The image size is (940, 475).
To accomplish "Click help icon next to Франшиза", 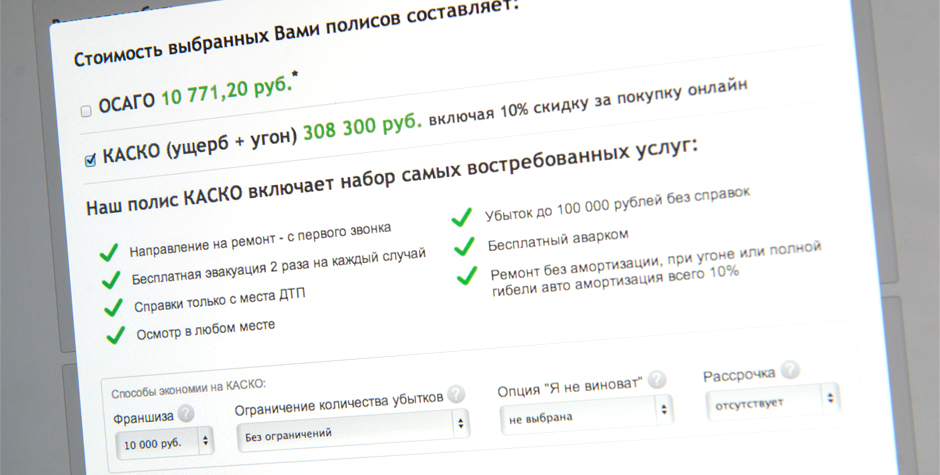I will 185,412.
